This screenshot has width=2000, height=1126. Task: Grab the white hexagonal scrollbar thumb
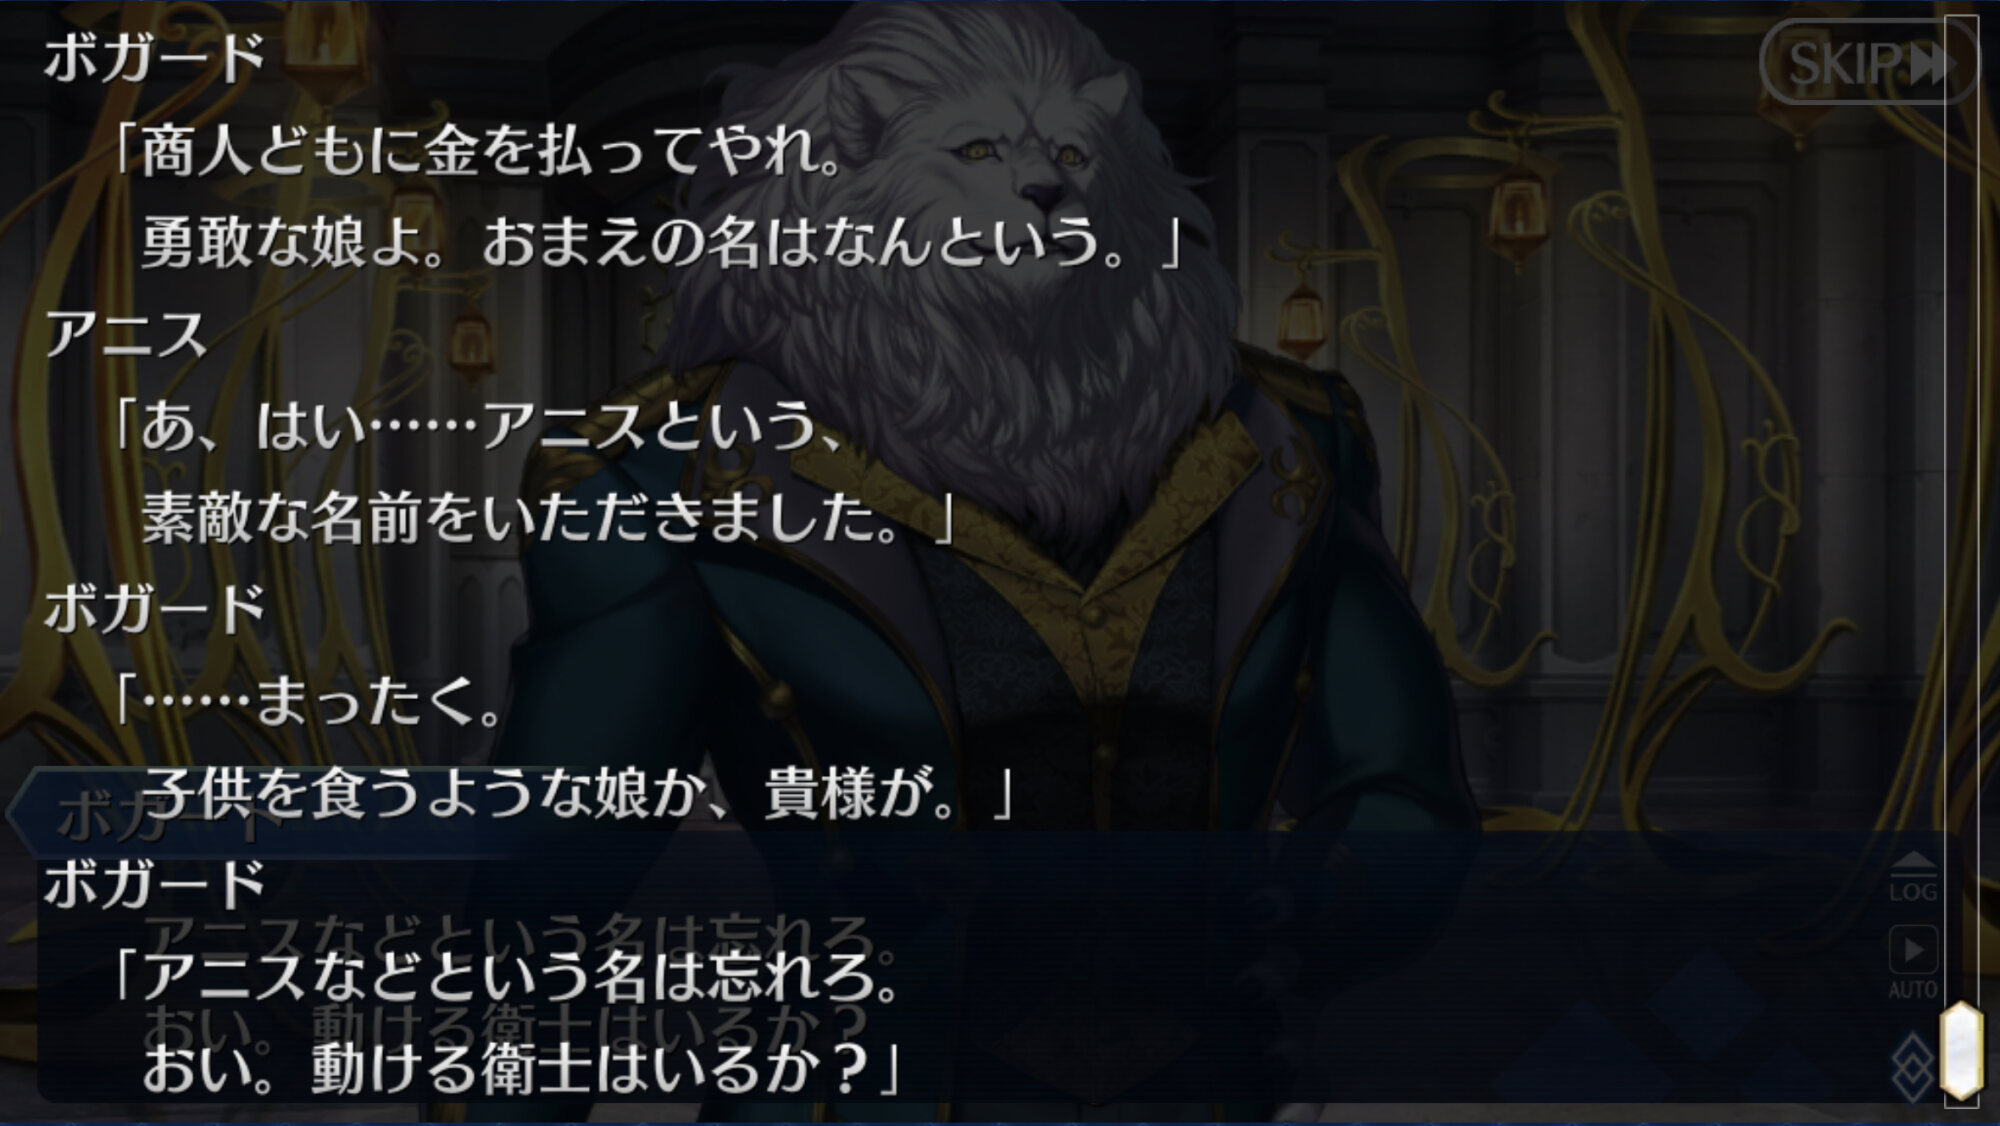pos(1961,1050)
